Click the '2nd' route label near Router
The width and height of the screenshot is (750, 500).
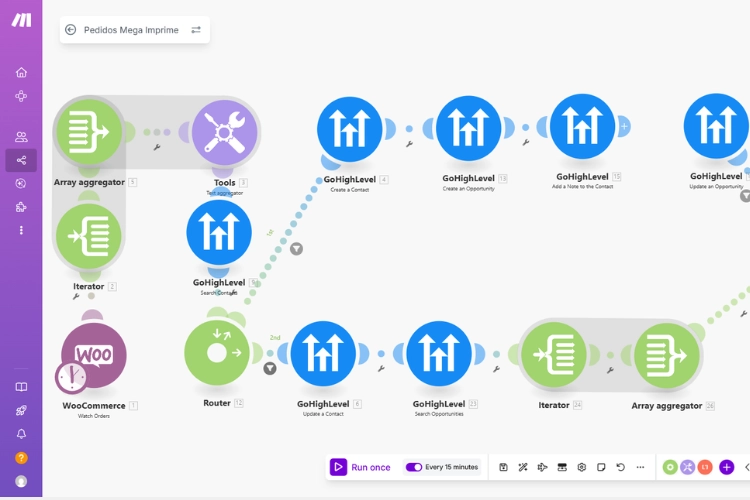pos(275,337)
